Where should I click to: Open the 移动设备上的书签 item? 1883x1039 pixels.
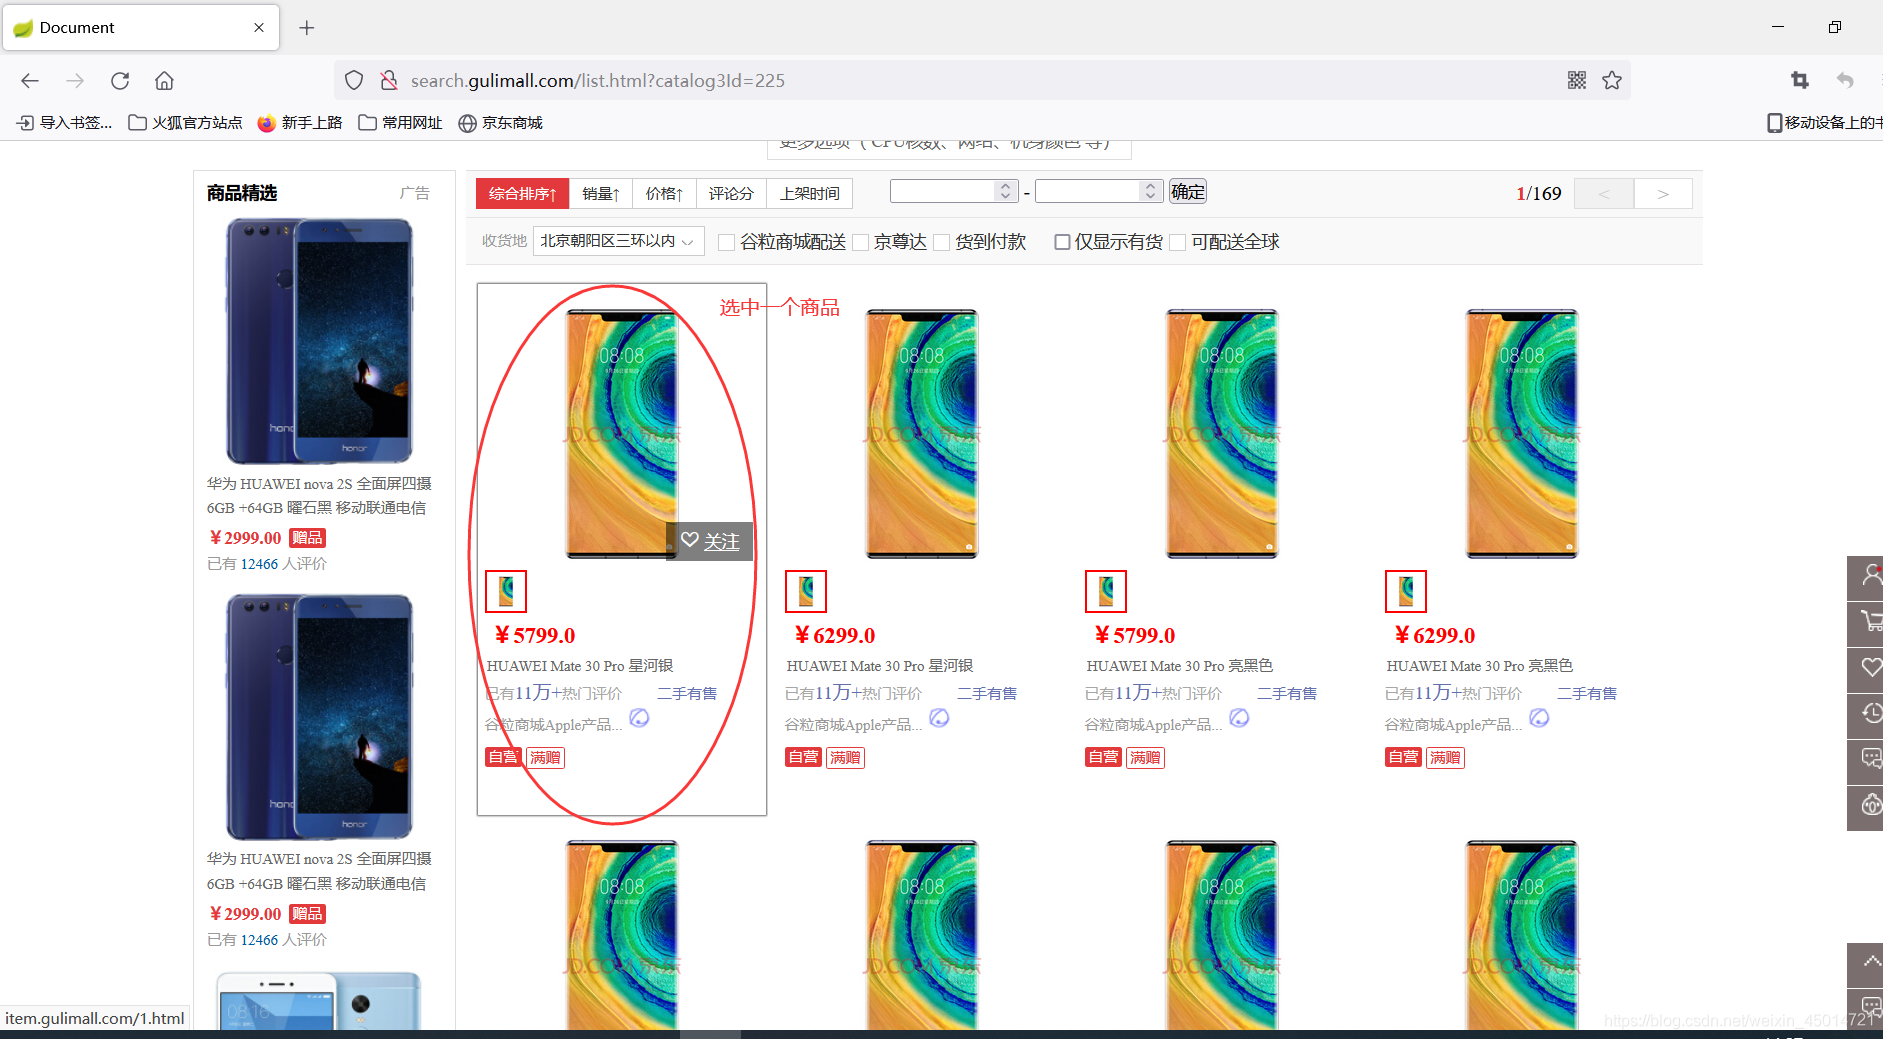[x=1824, y=123]
